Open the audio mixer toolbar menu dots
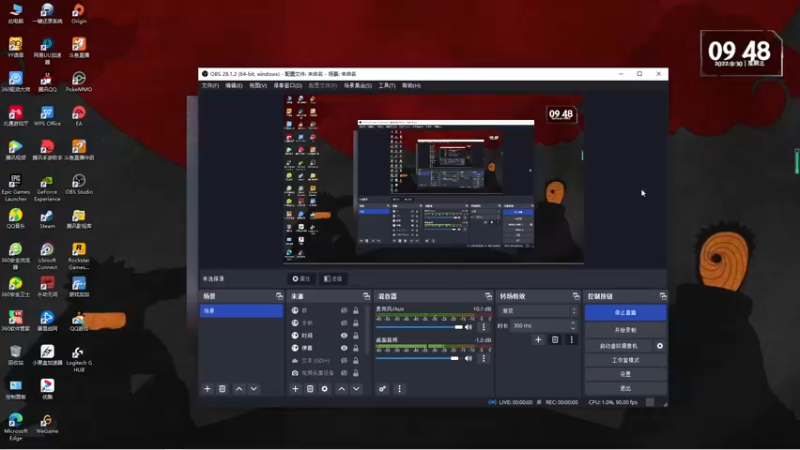This screenshot has height=450, width=800. pos(399,389)
